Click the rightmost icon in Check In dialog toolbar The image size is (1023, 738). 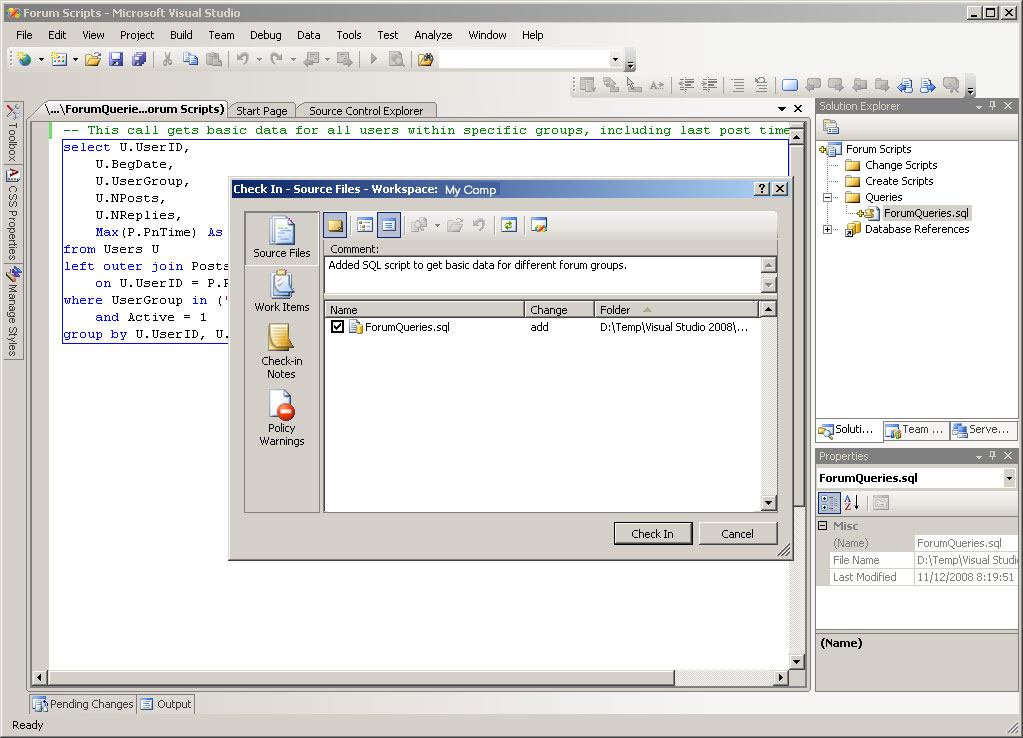point(539,226)
